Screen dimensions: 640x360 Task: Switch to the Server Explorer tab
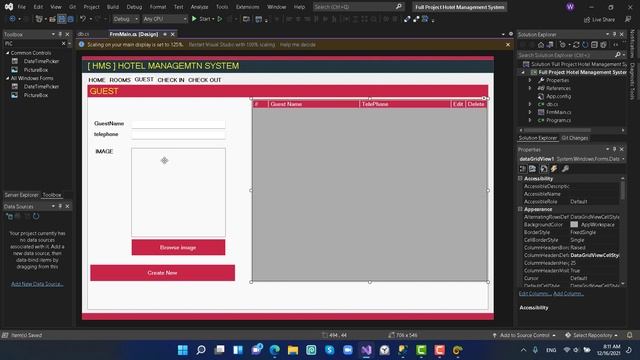point(22,195)
